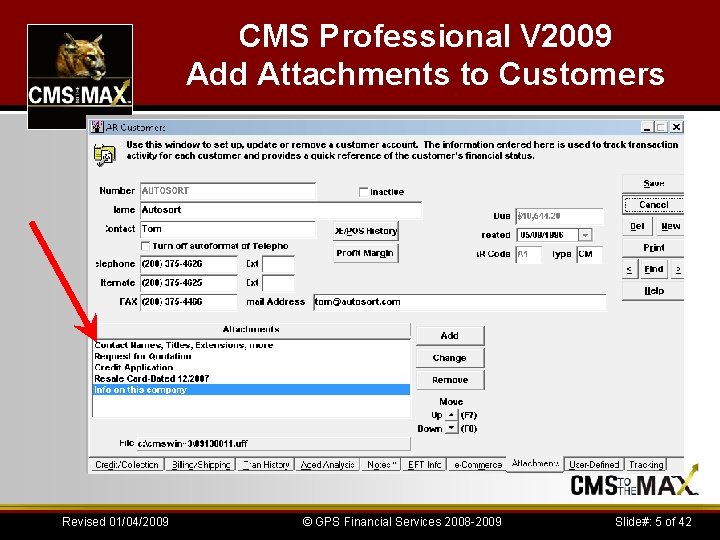This screenshot has width=720, height=540.
Task: Open the Aged Analysis tab
Action: pyautogui.click(x=327, y=465)
